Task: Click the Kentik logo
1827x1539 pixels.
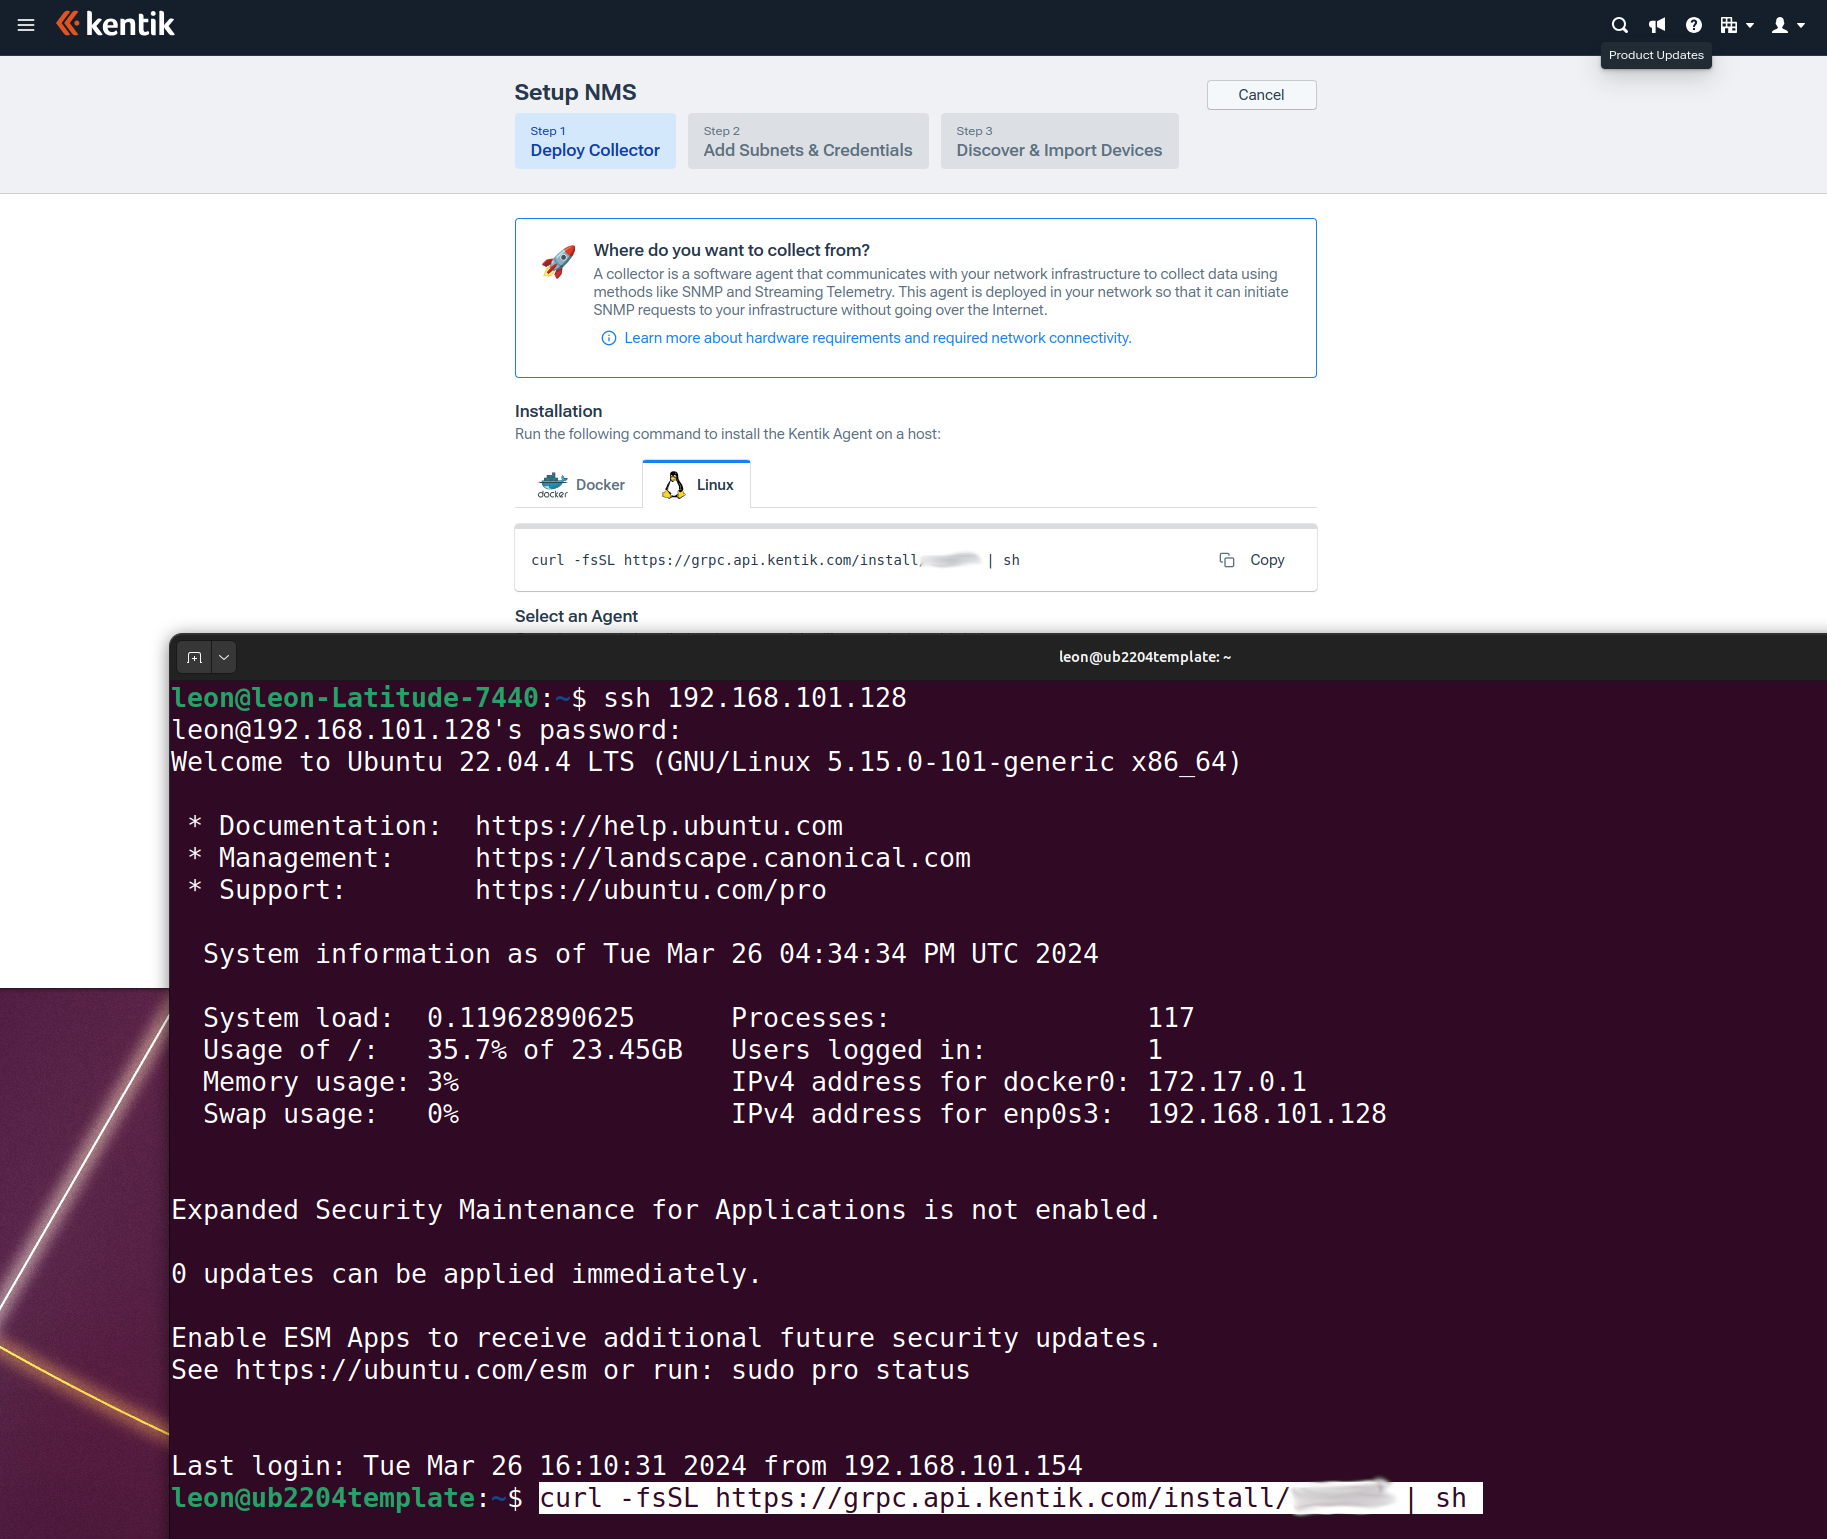Action: (115, 24)
